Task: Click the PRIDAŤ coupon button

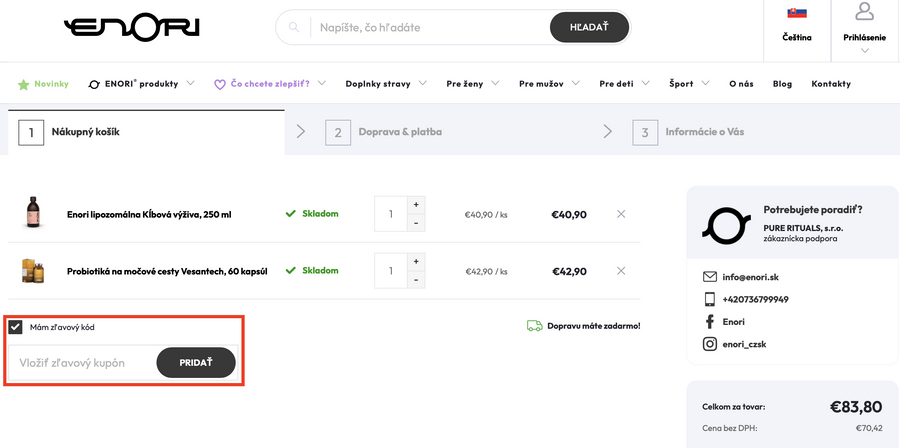Action: (196, 362)
